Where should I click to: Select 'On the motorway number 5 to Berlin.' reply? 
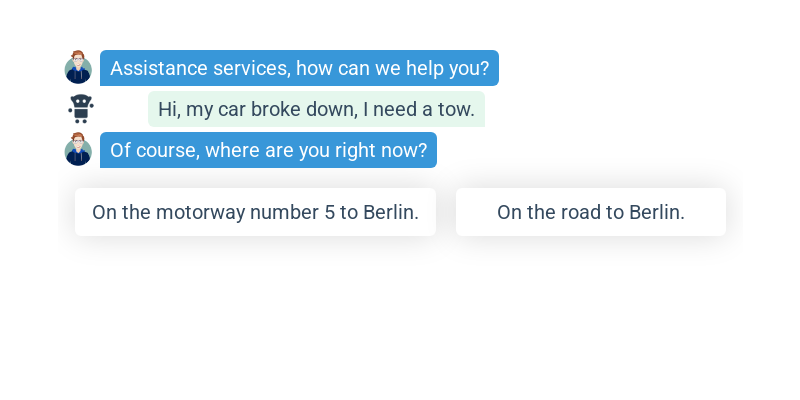tap(255, 212)
